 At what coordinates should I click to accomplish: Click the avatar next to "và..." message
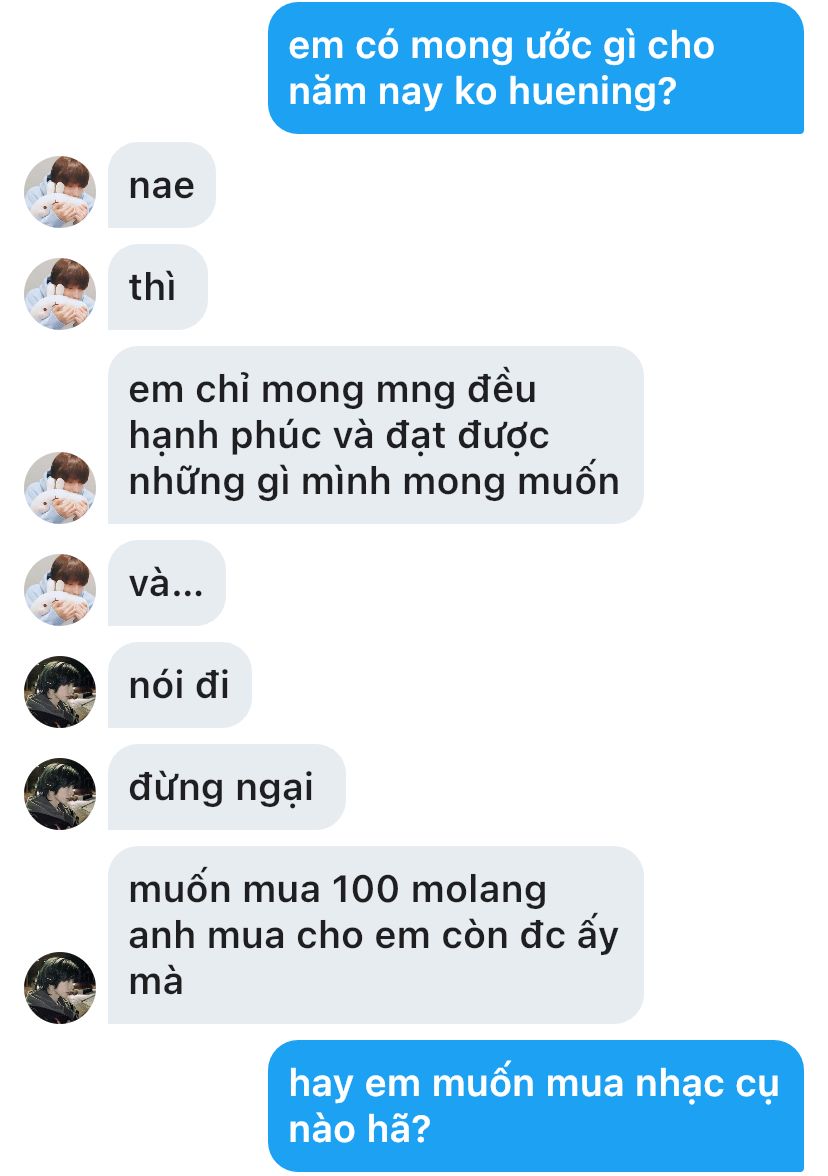[60, 590]
